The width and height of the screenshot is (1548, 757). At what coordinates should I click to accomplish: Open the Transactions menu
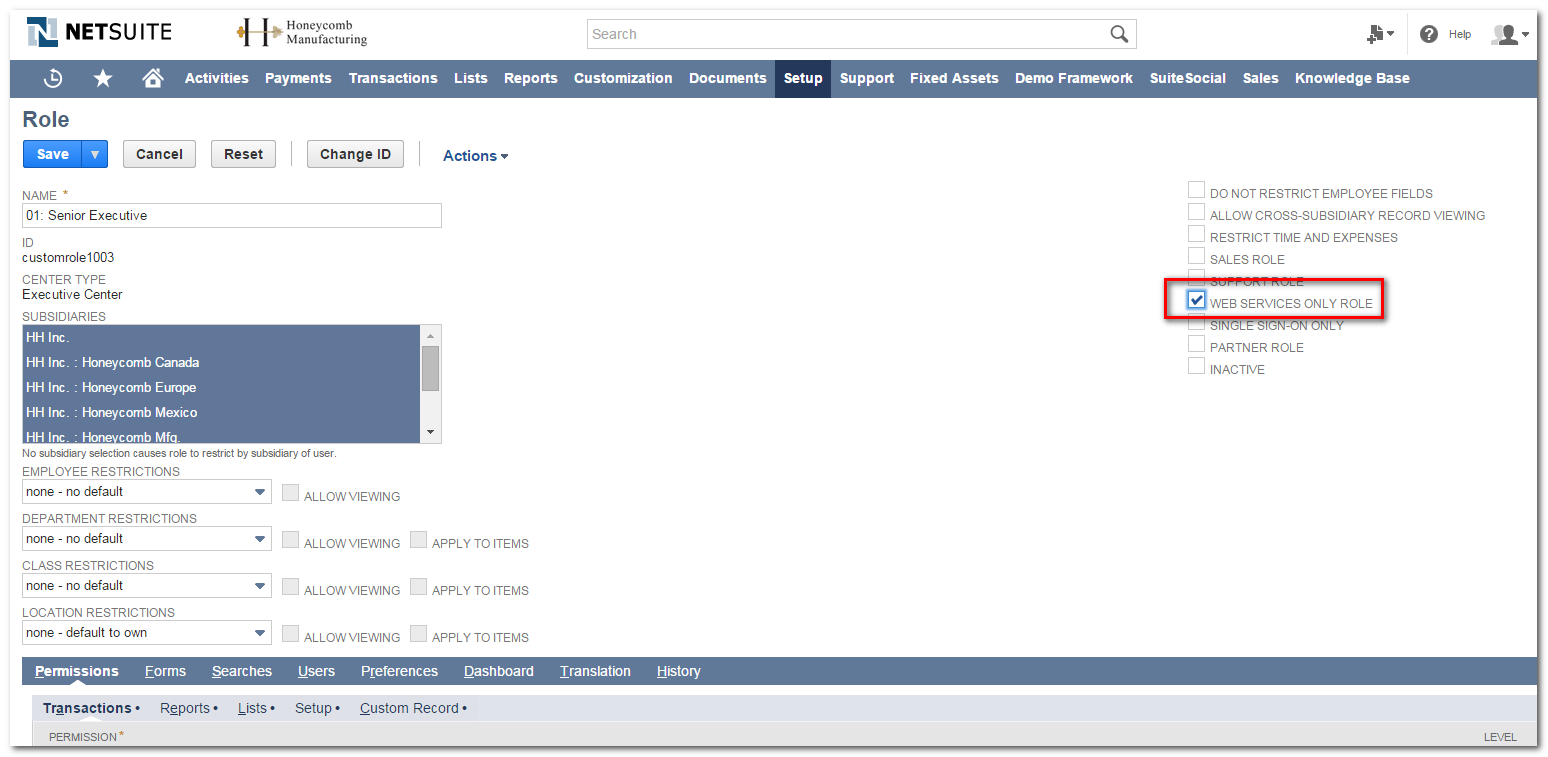tap(393, 78)
